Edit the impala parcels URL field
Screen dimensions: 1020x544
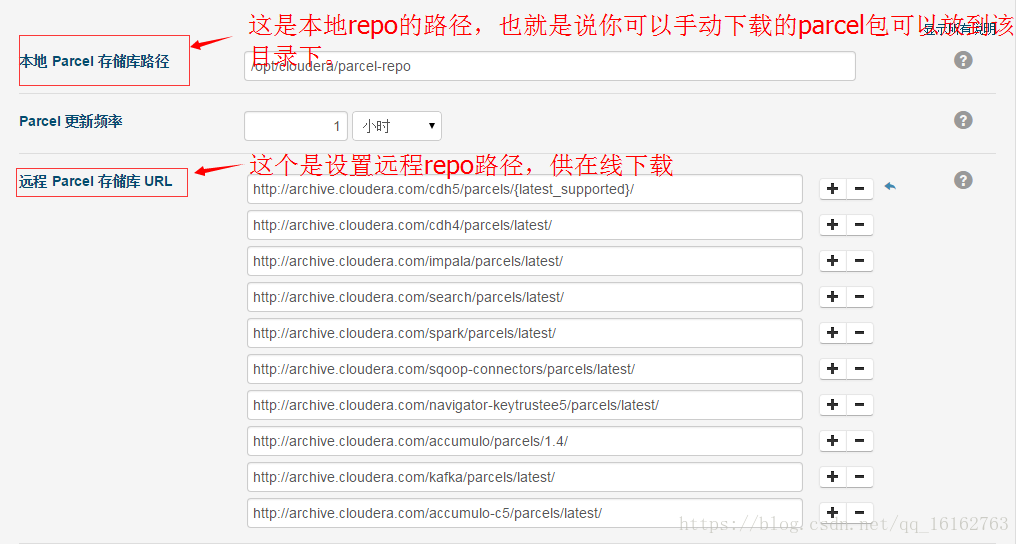click(x=525, y=261)
